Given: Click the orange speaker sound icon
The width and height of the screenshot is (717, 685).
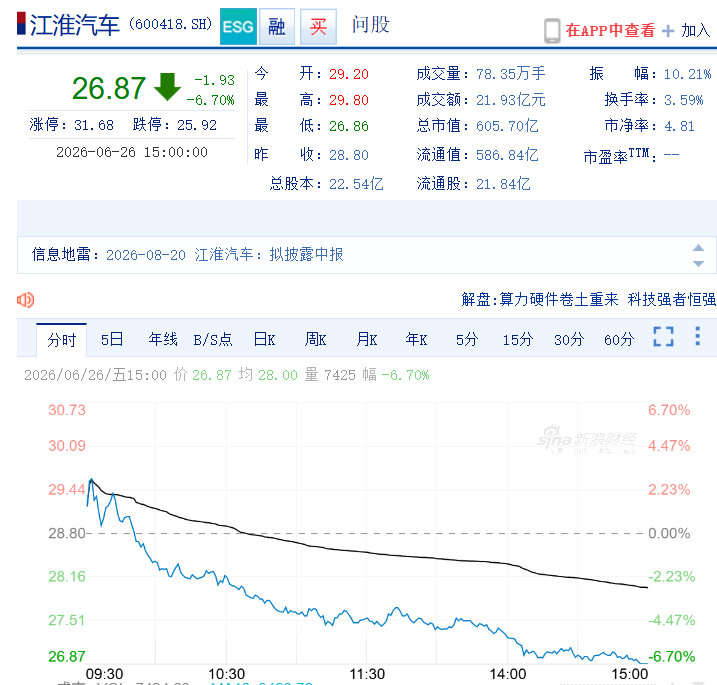Looking at the screenshot, I should [26, 300].
